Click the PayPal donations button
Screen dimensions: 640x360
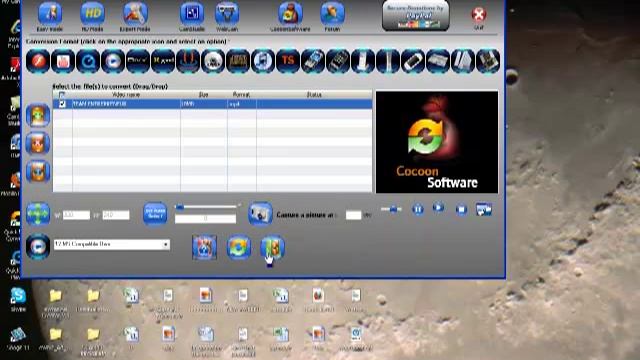tap(416, 16)
